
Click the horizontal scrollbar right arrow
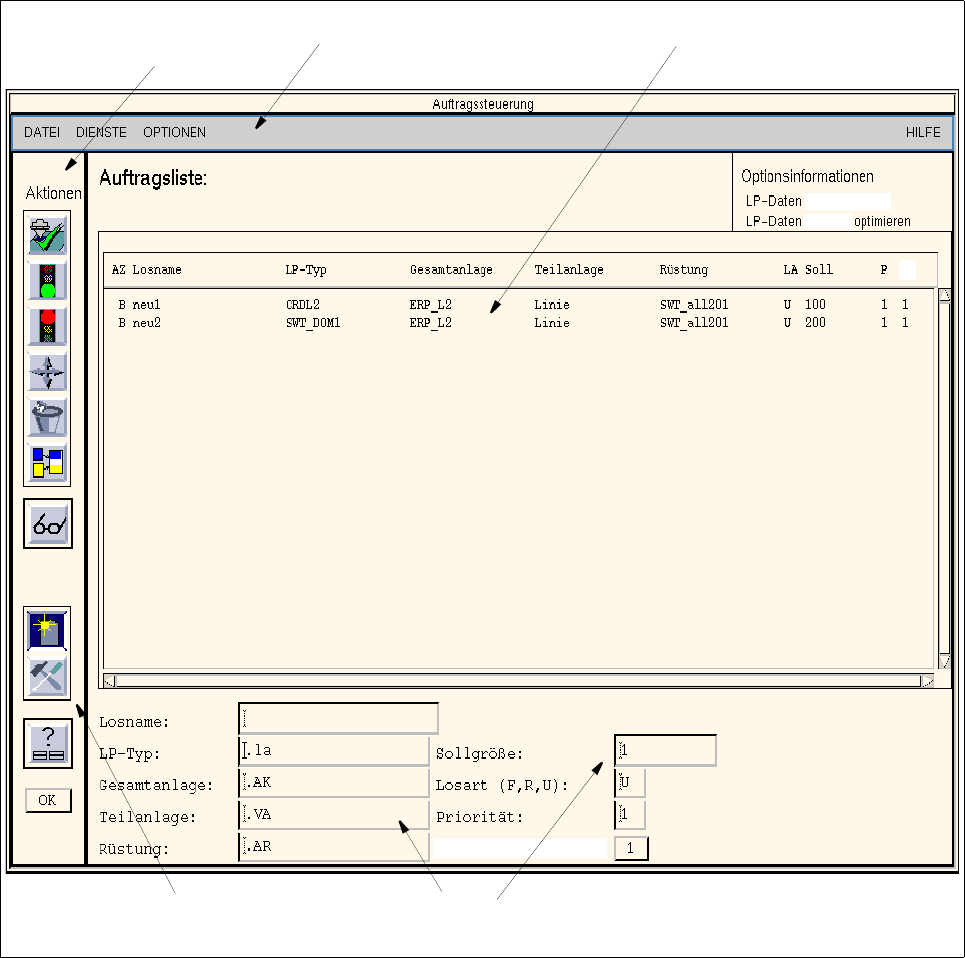[927, 681]
